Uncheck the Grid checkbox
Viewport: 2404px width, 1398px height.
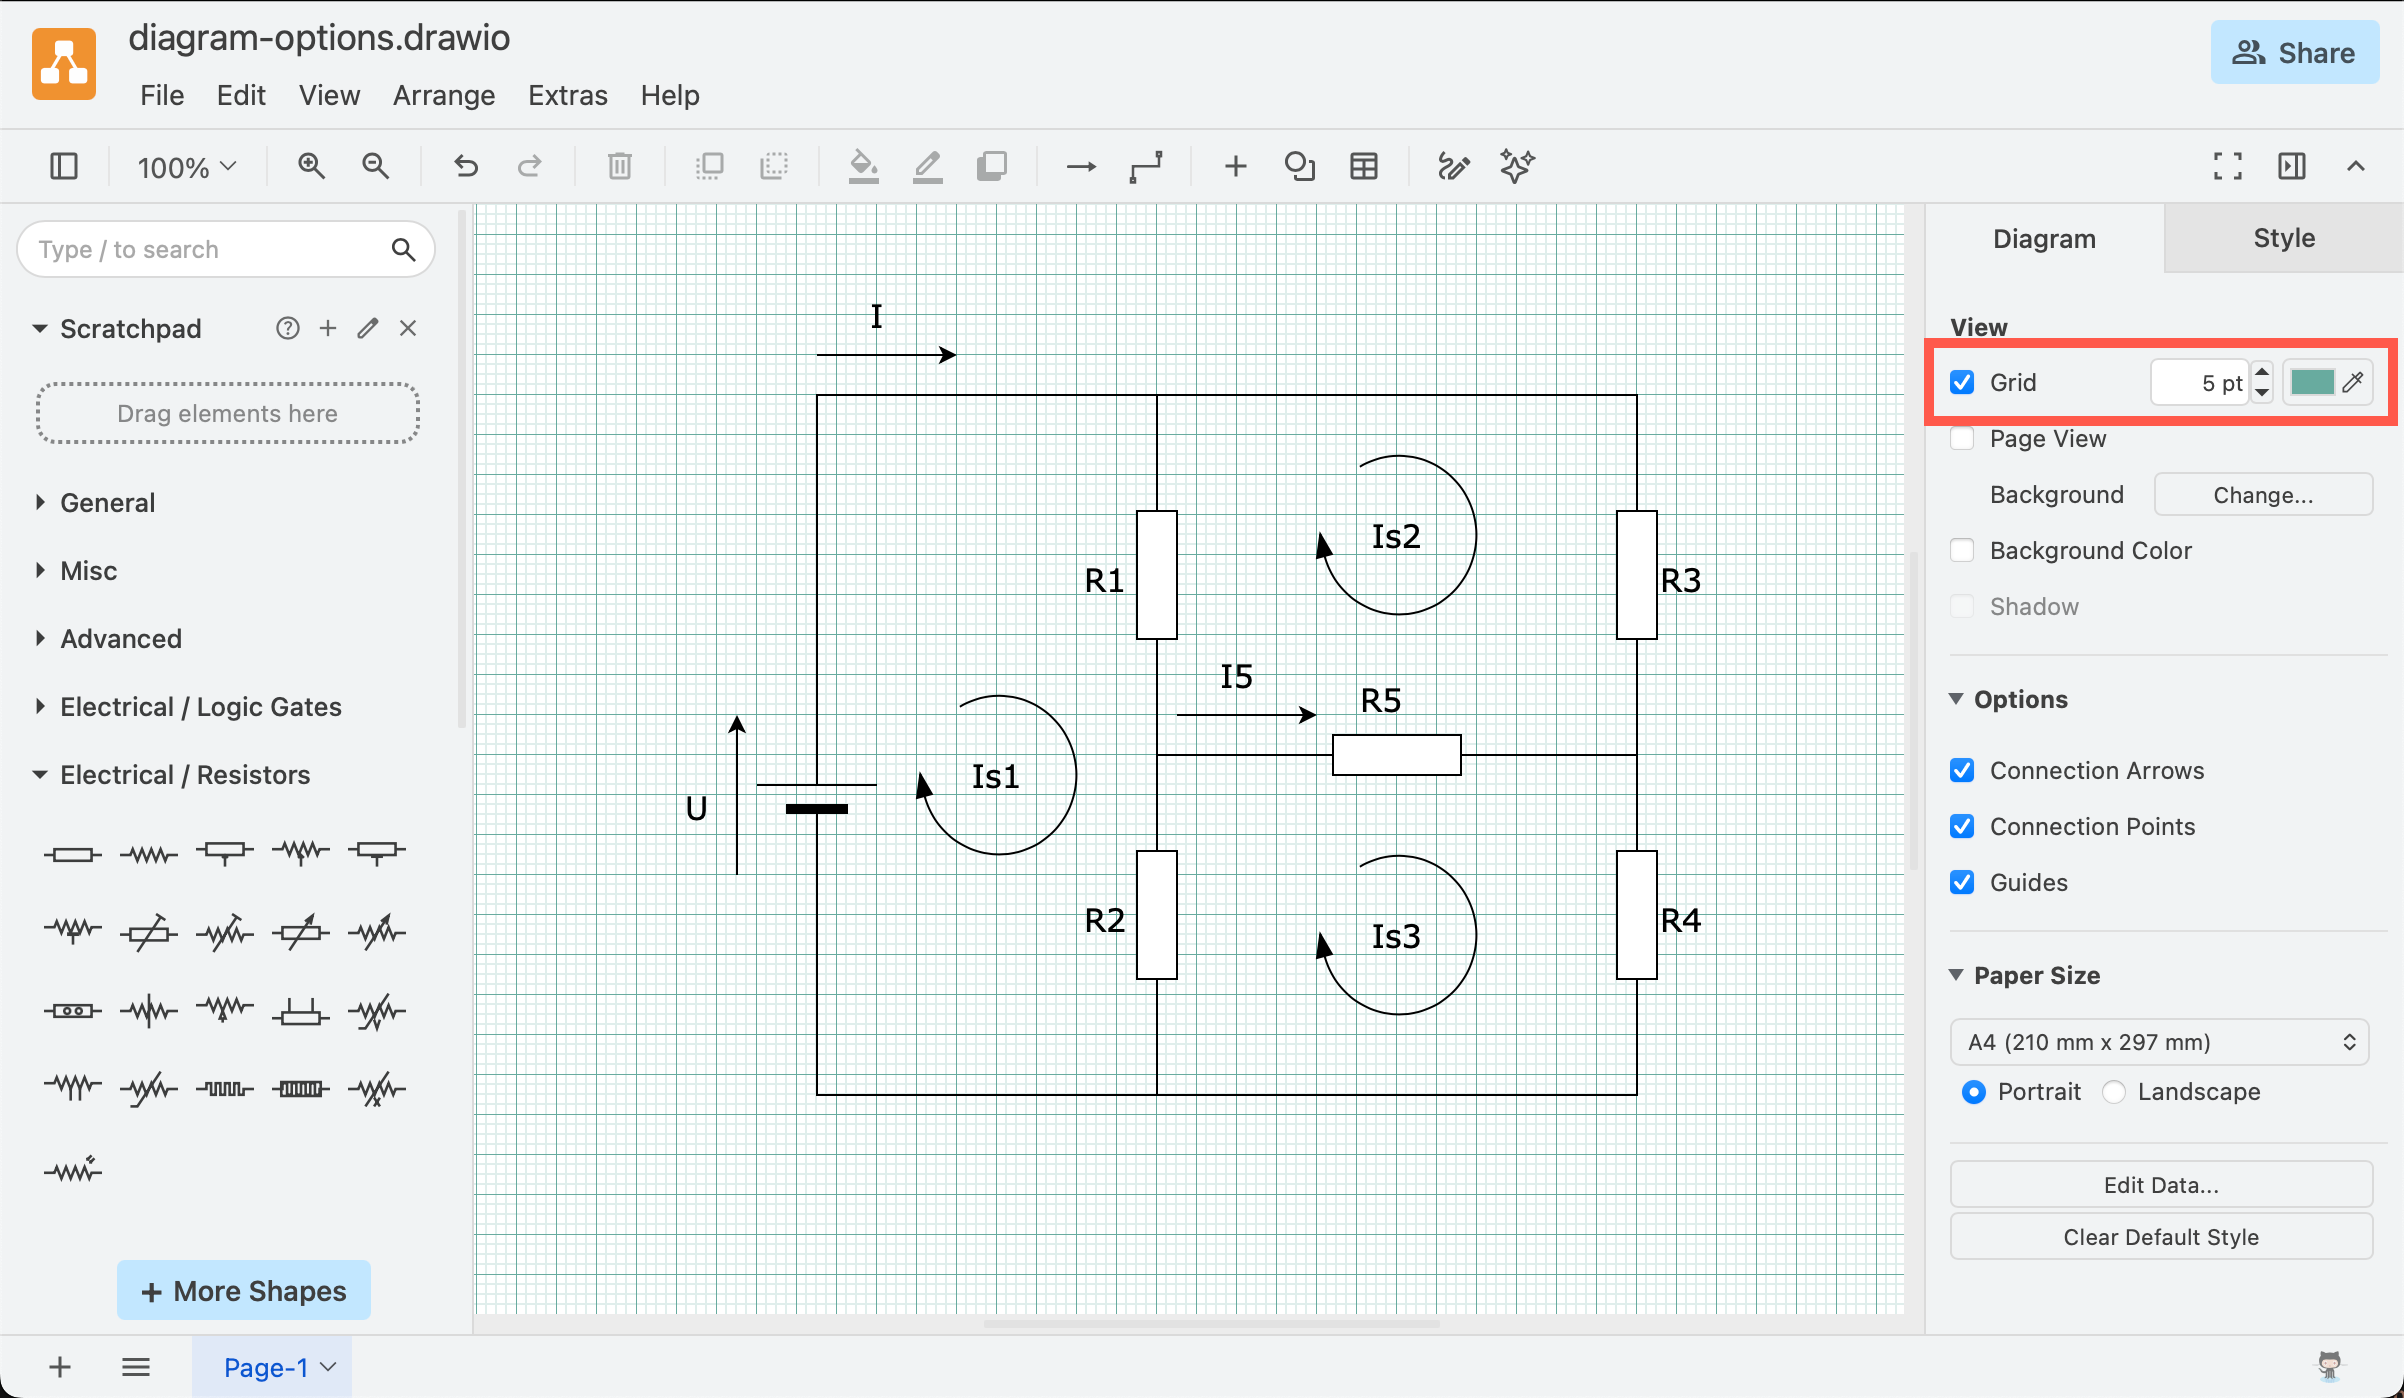(1962, 382)
